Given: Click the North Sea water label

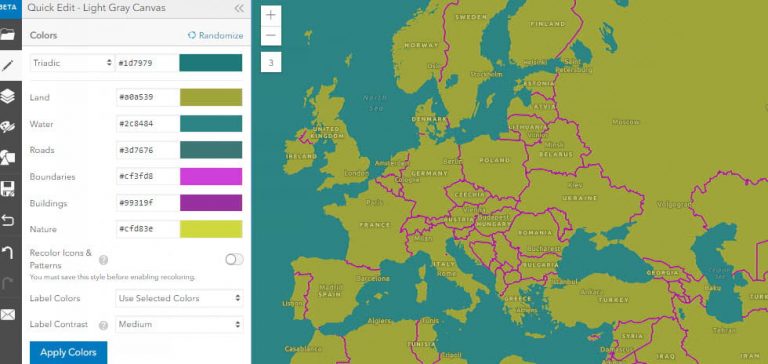Looking at the screenshot, I should click(375, 103).
